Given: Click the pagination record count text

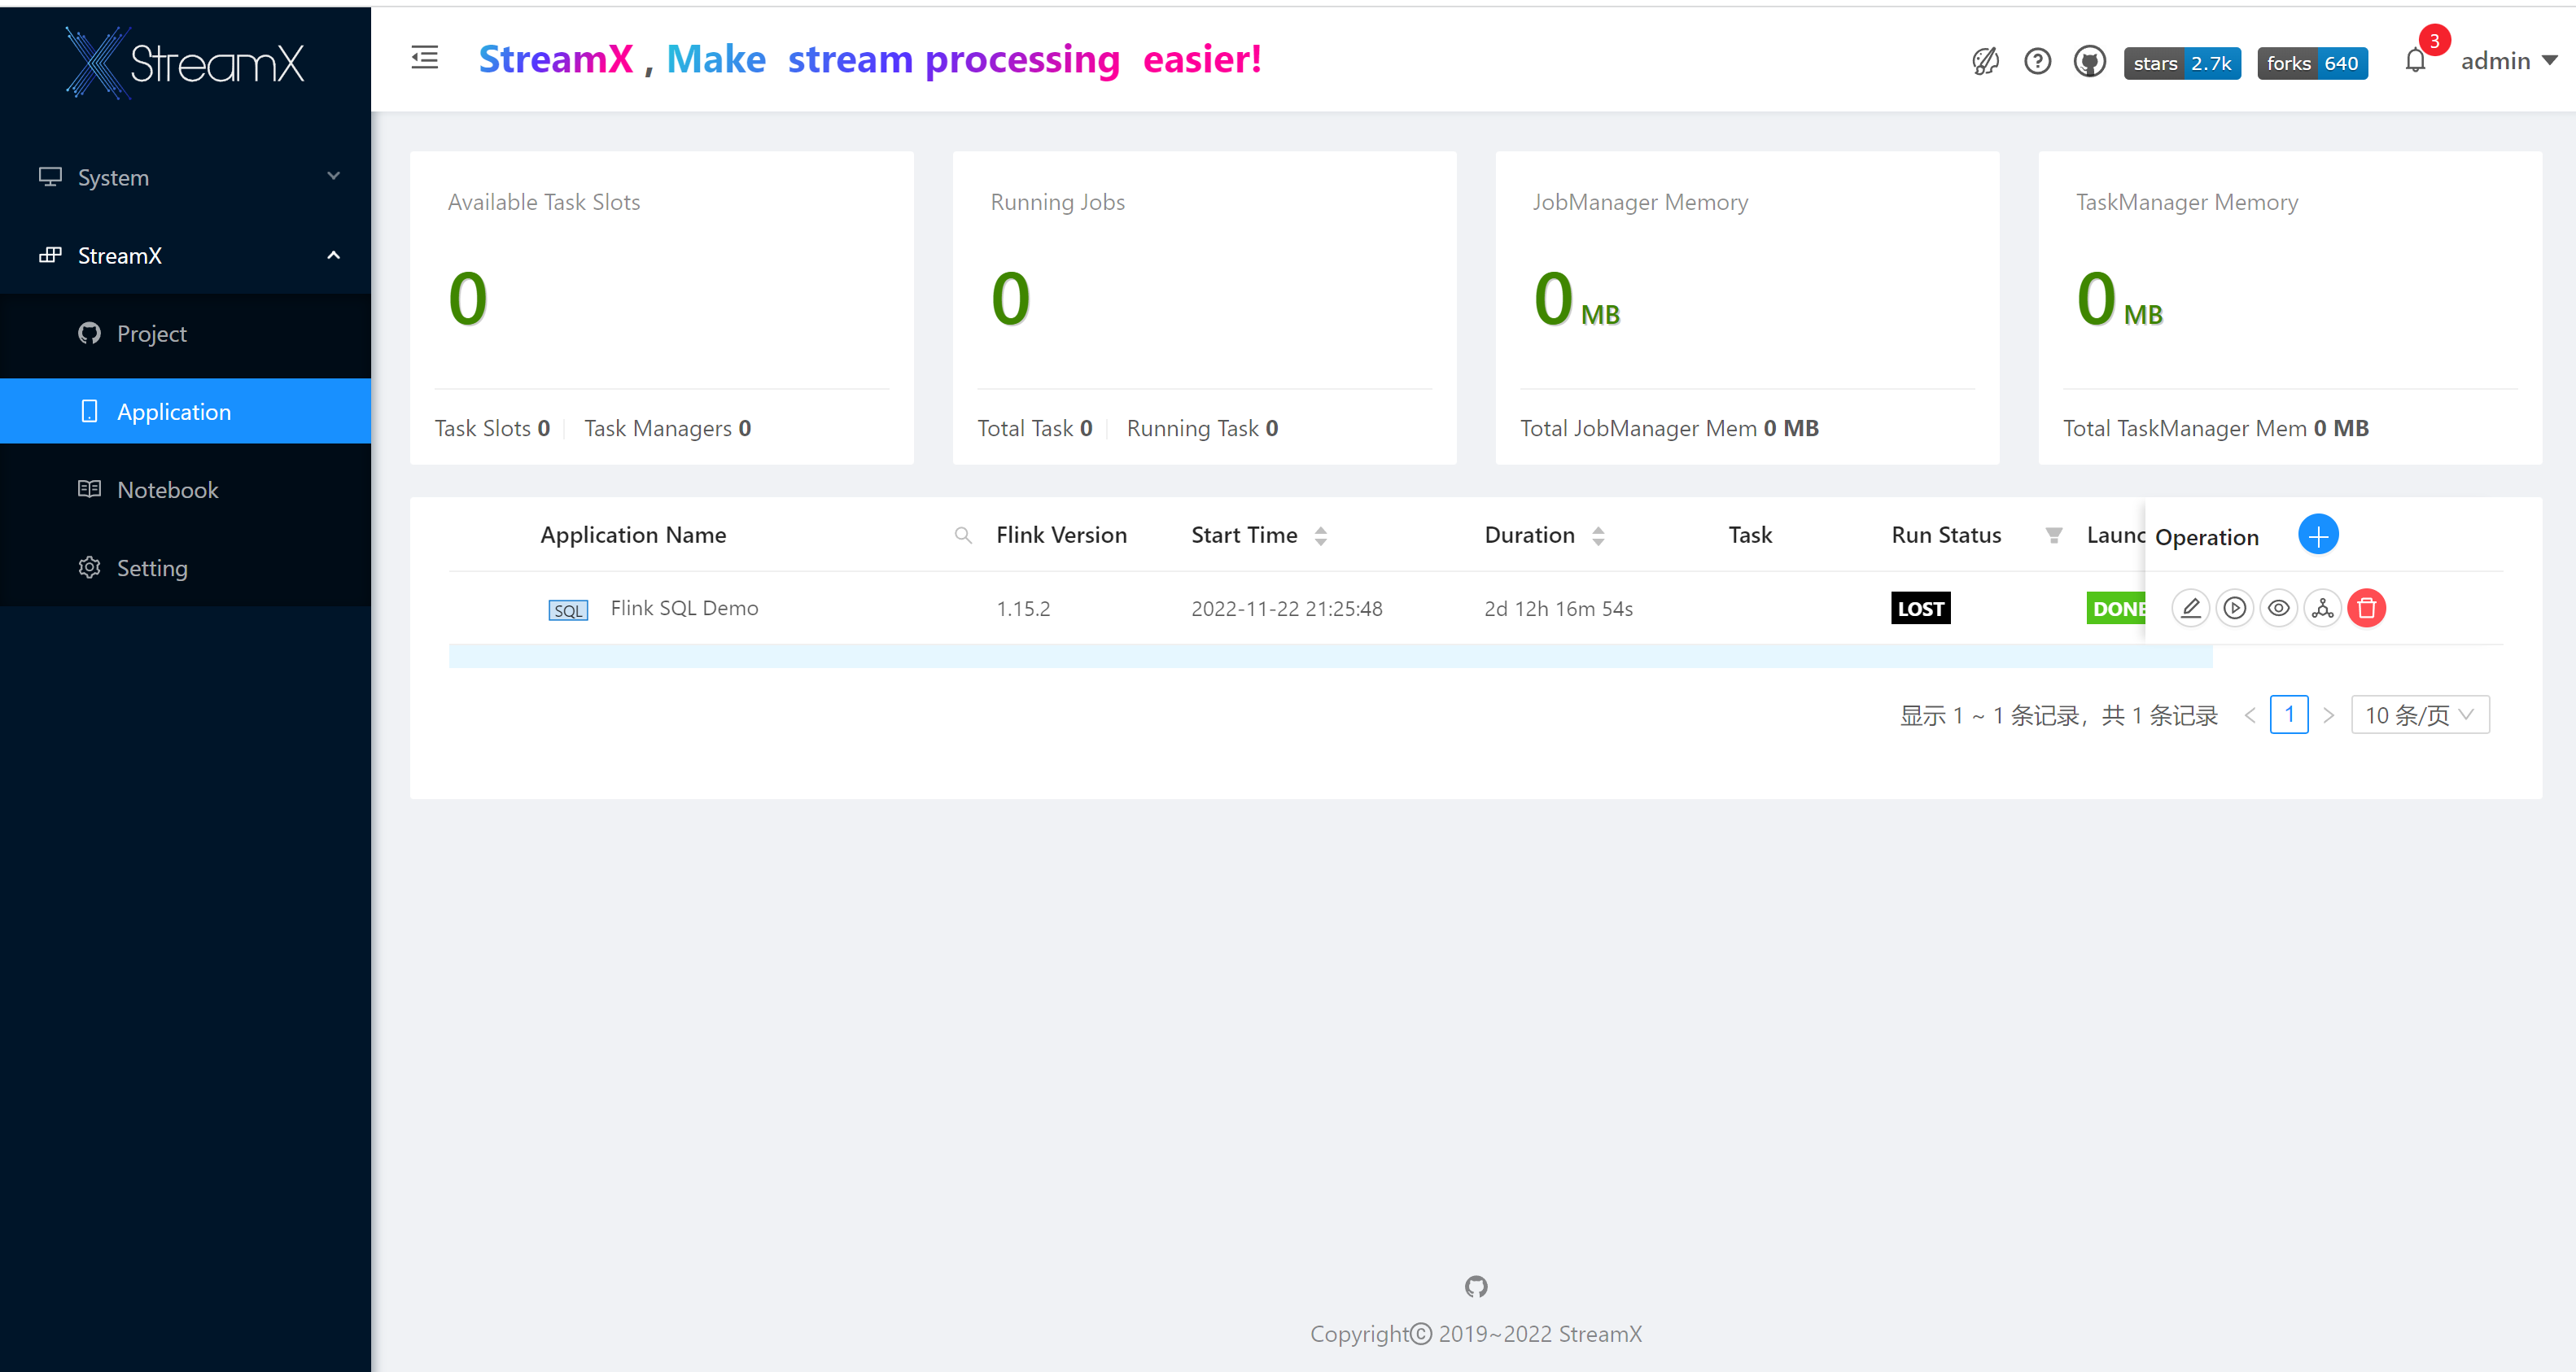Looking at the screenshot, I should click(2058, 715).
